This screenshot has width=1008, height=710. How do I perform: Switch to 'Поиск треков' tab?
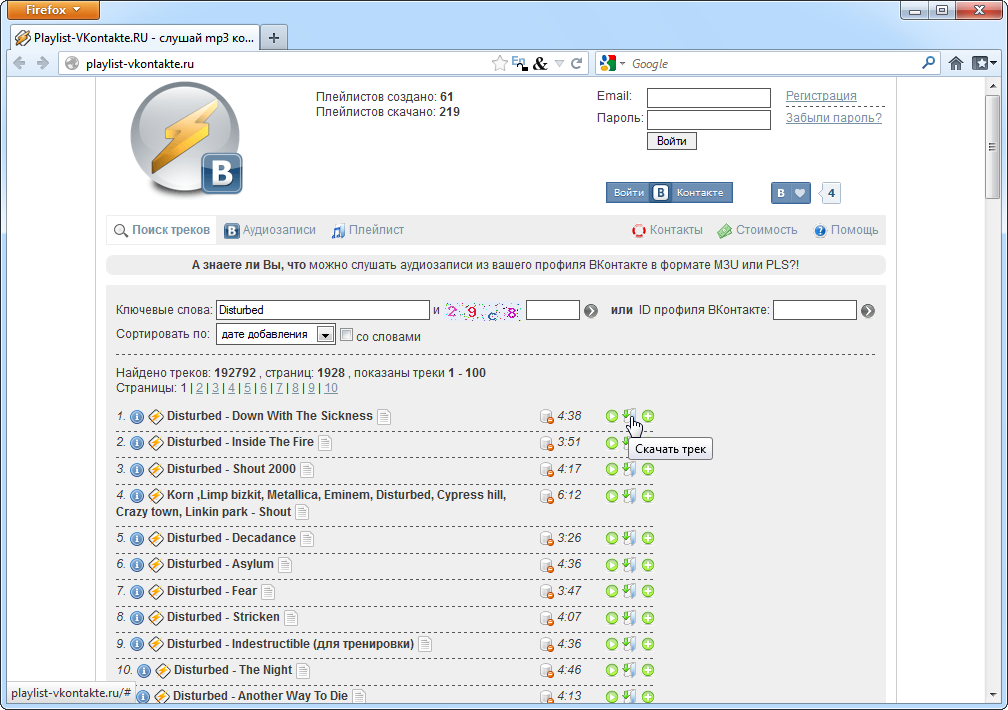(x=162, y=230)
